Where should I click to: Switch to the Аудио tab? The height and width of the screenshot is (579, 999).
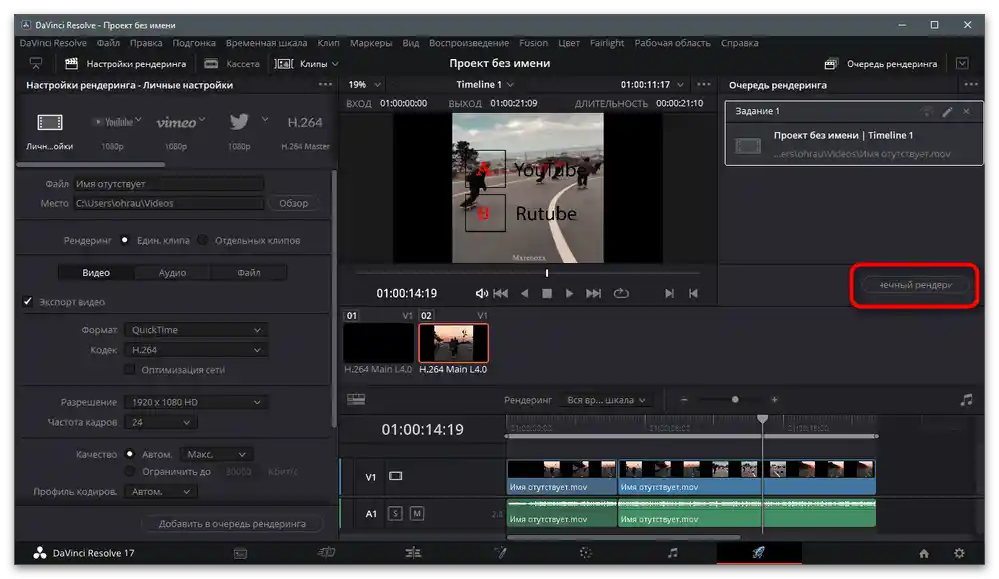pyautogui.click(x=172, y=273)
